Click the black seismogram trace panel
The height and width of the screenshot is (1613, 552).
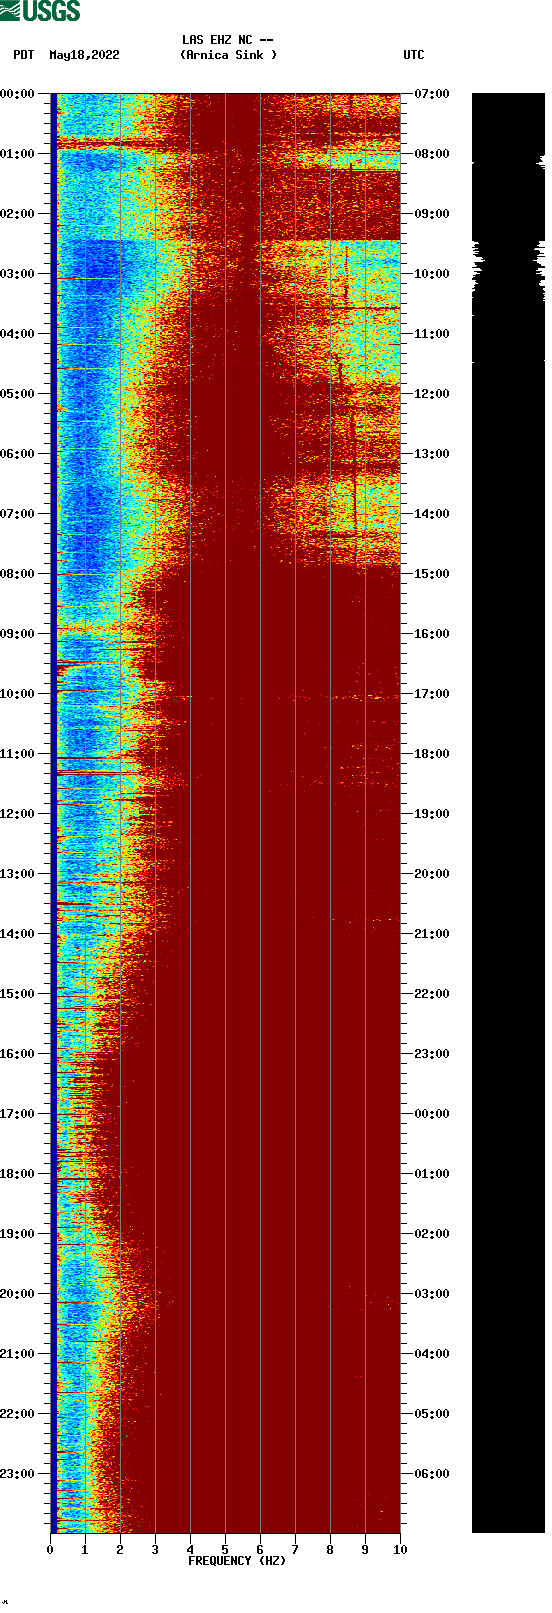(x=508, y=813)
